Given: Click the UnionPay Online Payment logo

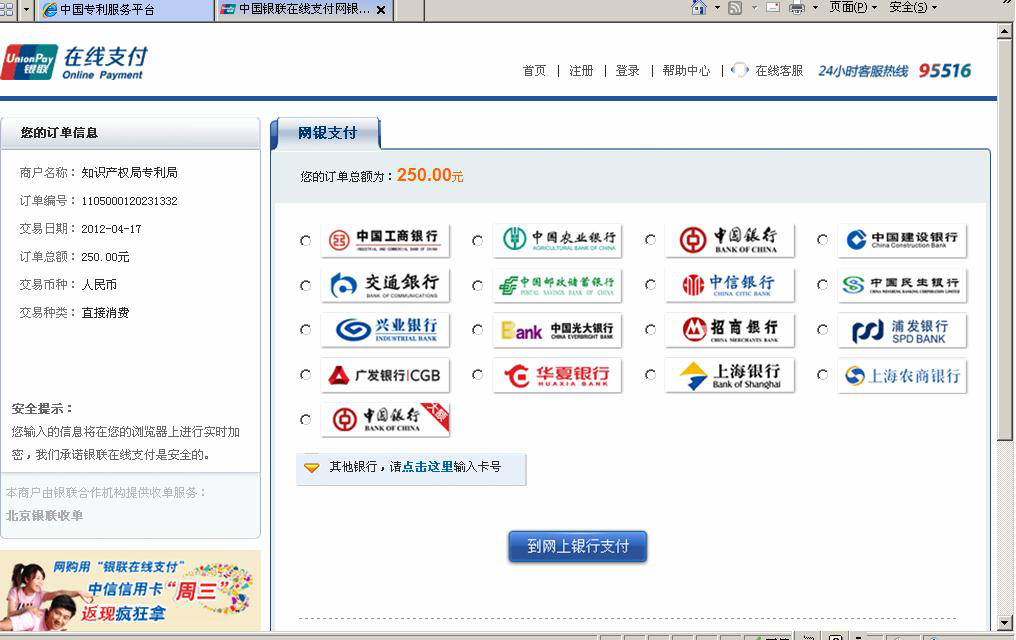Looking at the screenshot, I should (x=75, y=61).
